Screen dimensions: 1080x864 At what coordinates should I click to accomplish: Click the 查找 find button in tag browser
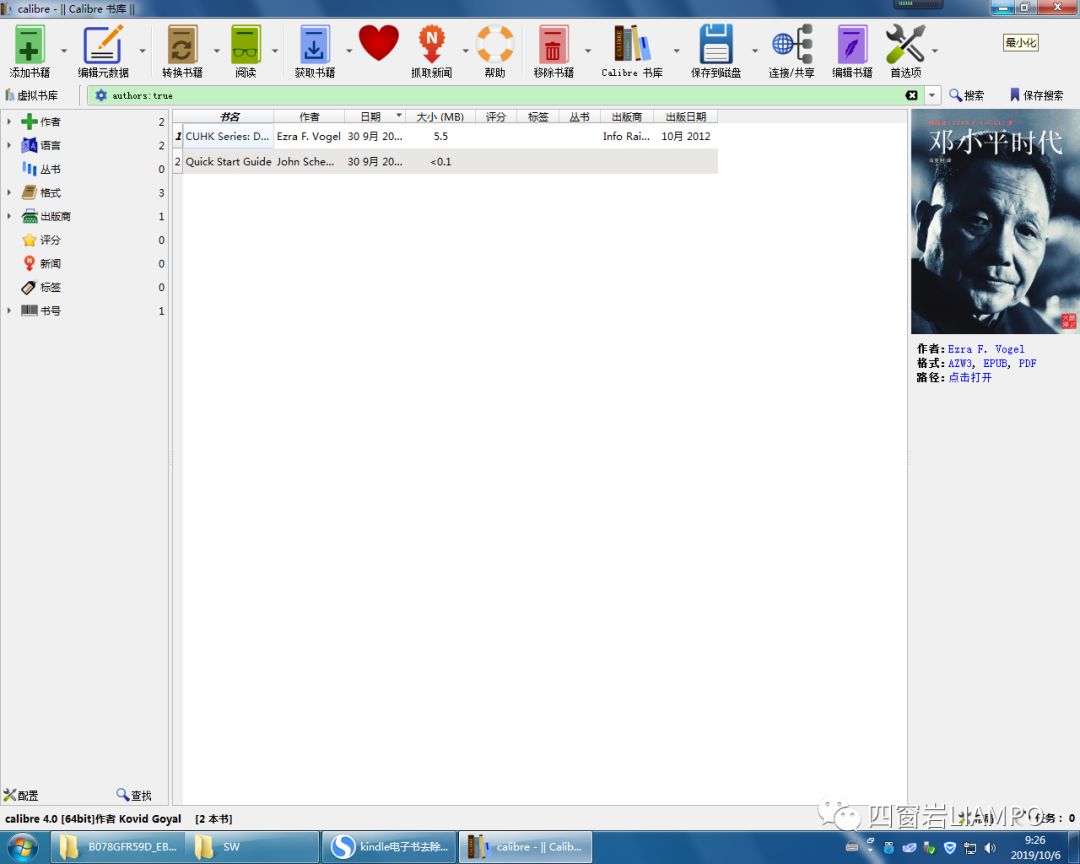click(x=134, y=795)
